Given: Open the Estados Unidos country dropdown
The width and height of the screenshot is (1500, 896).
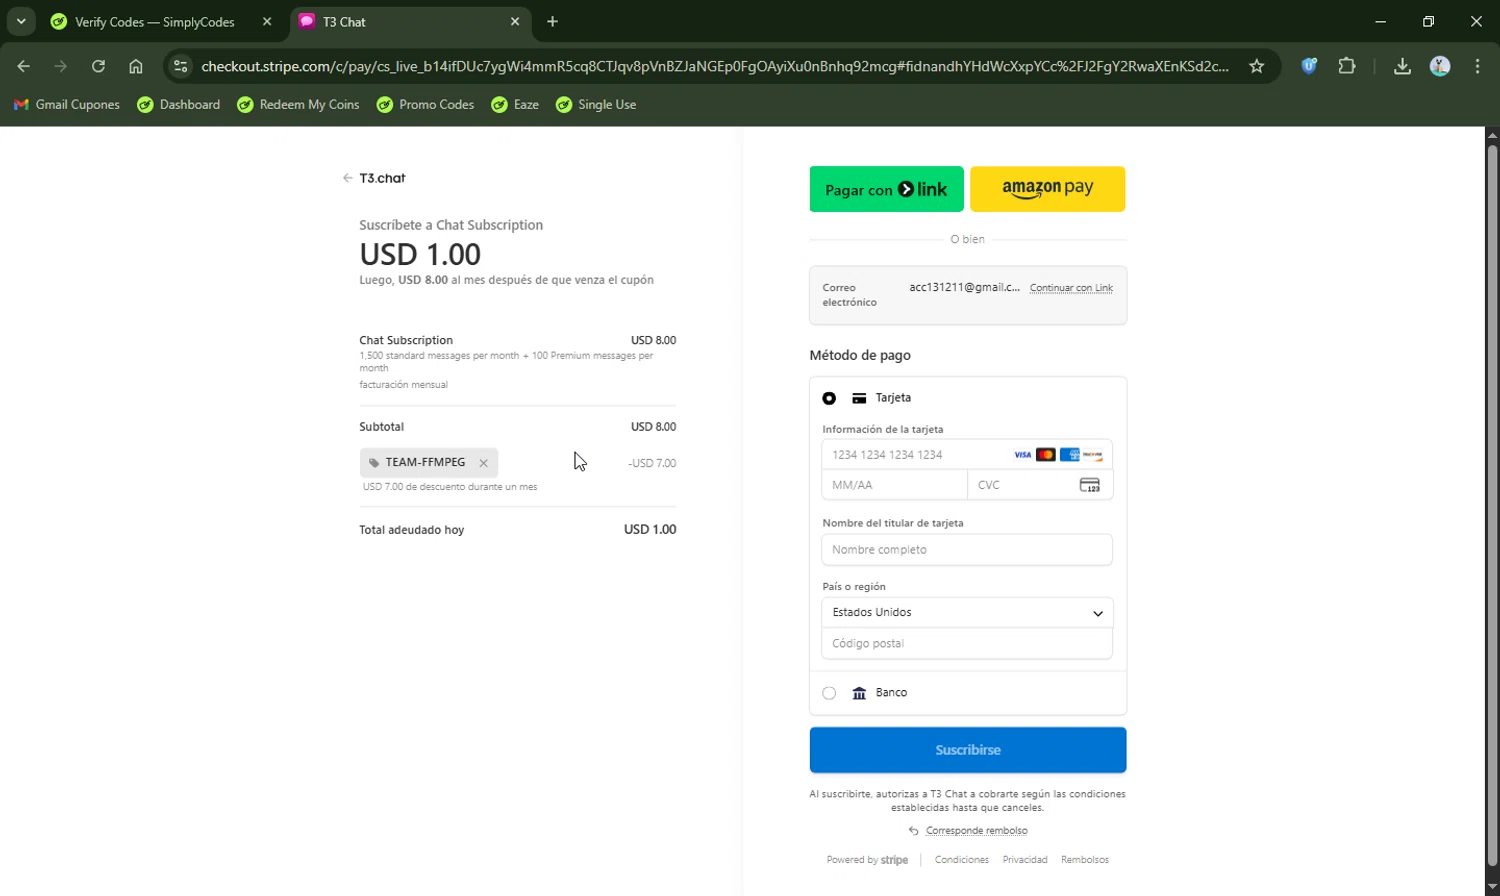Looking at the screenshot, I should (x=967, y=612).
